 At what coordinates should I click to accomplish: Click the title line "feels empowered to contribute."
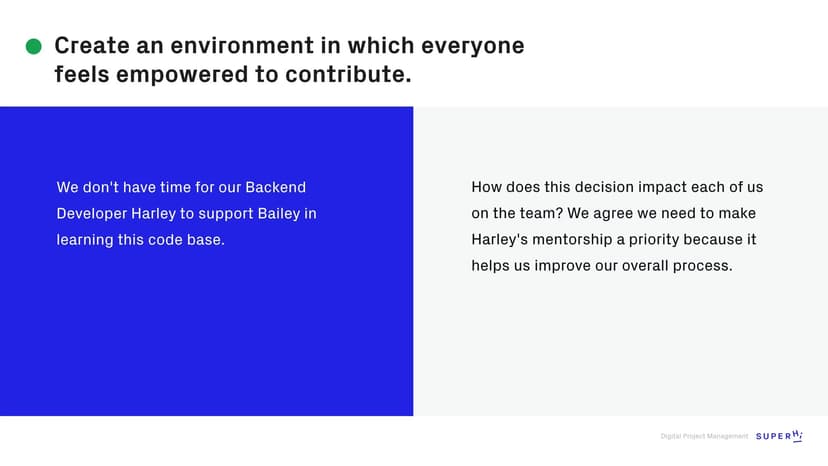(232, 74)
